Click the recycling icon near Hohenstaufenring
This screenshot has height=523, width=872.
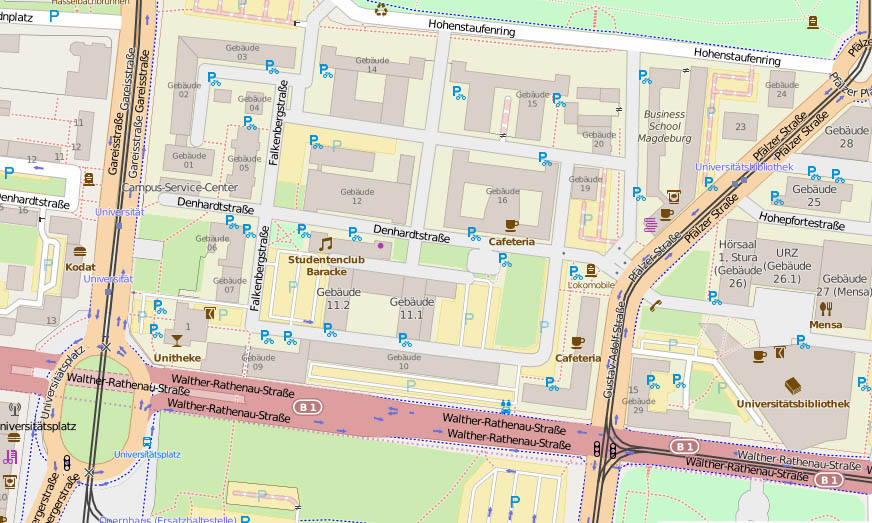(x=381, y=9)
